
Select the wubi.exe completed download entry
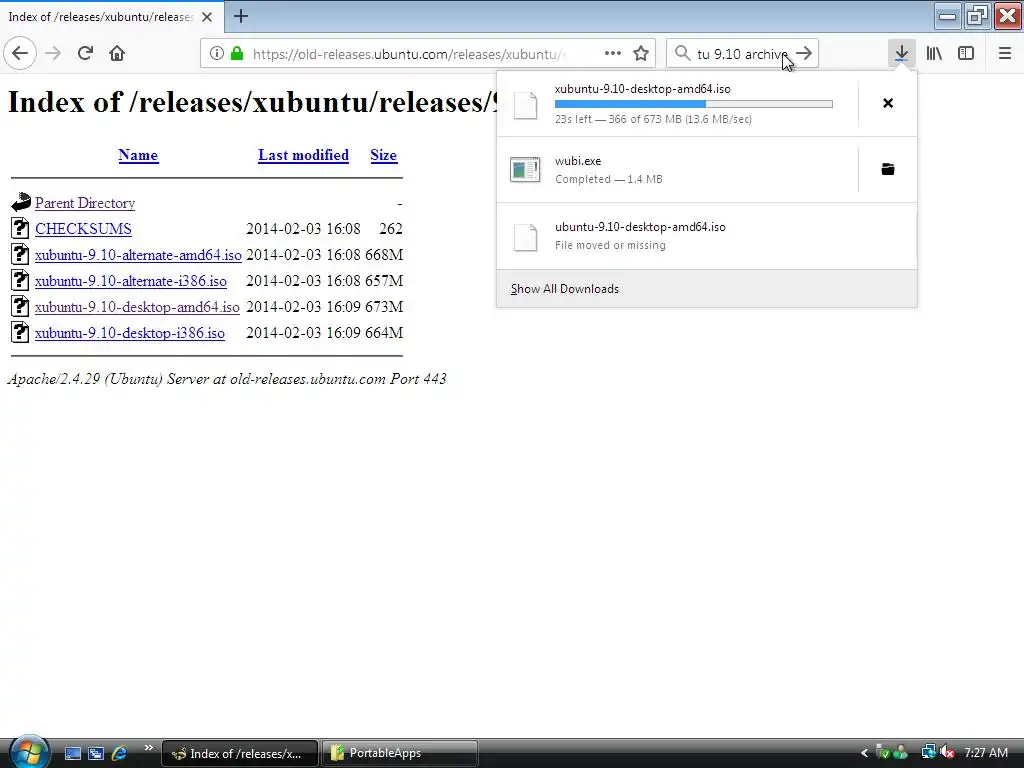[677, 170]
